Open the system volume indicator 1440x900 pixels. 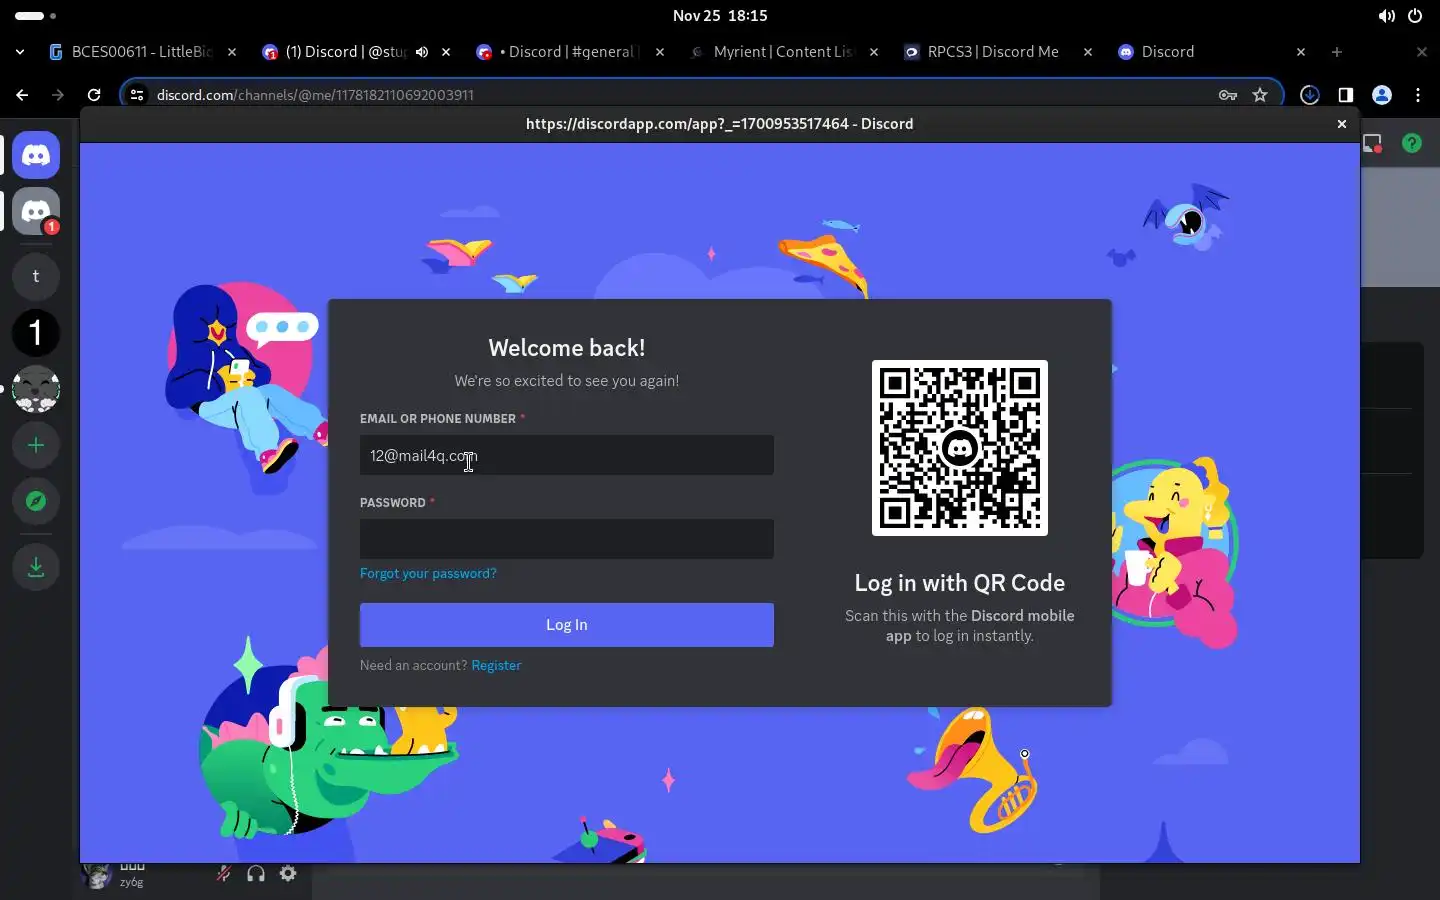click(1386, 16)
